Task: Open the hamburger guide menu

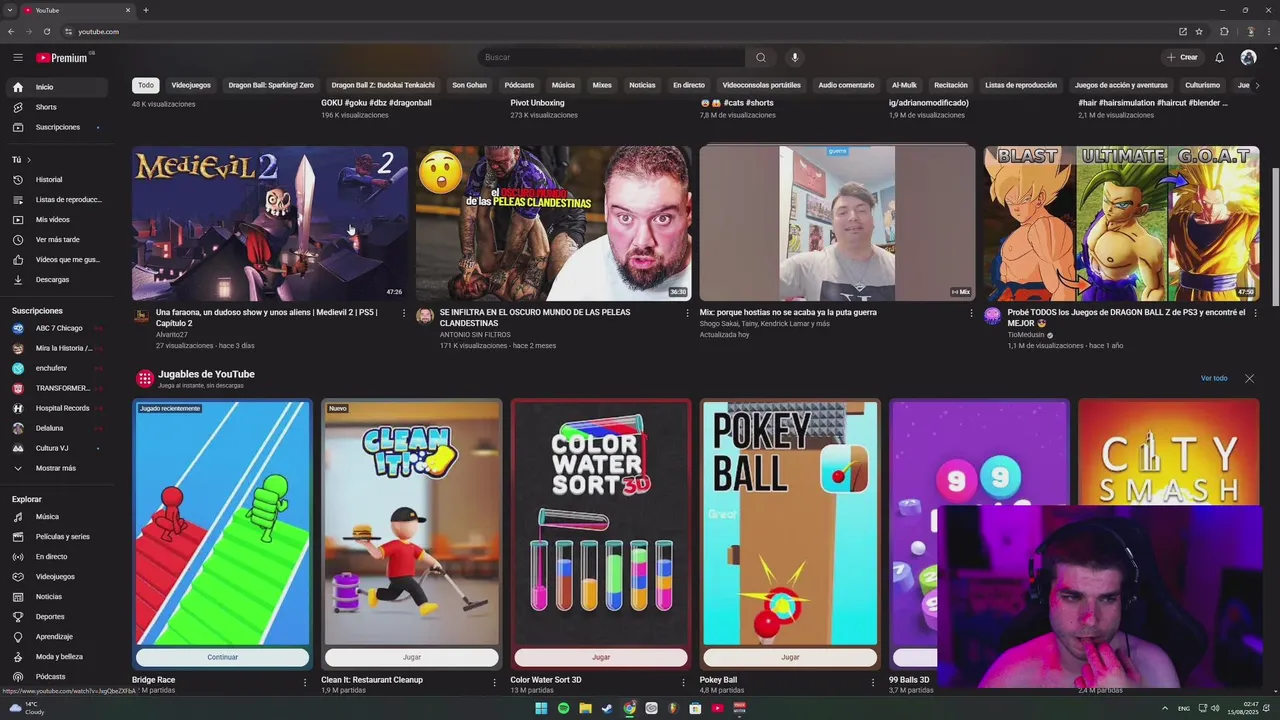Action: pyautogui.click(x=17, y=57)
